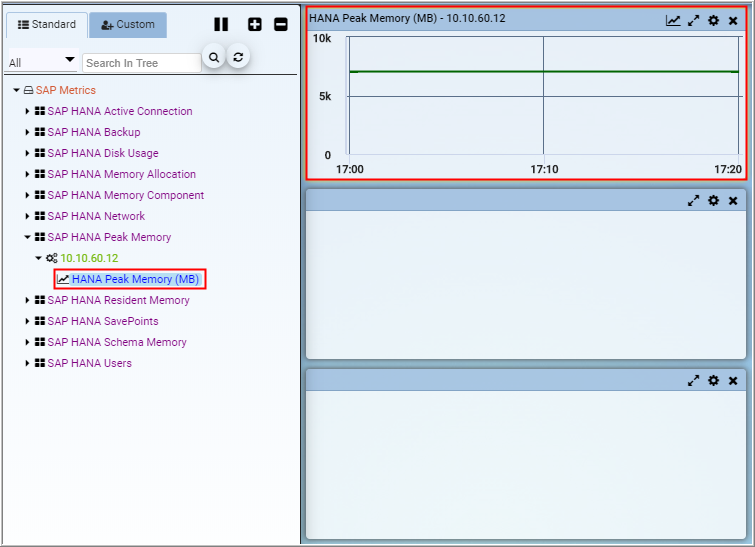The image size is (755, 547).
Task: Collapse SAP HANA Peak Memory node arrow
Action: (x=27, y=237)
